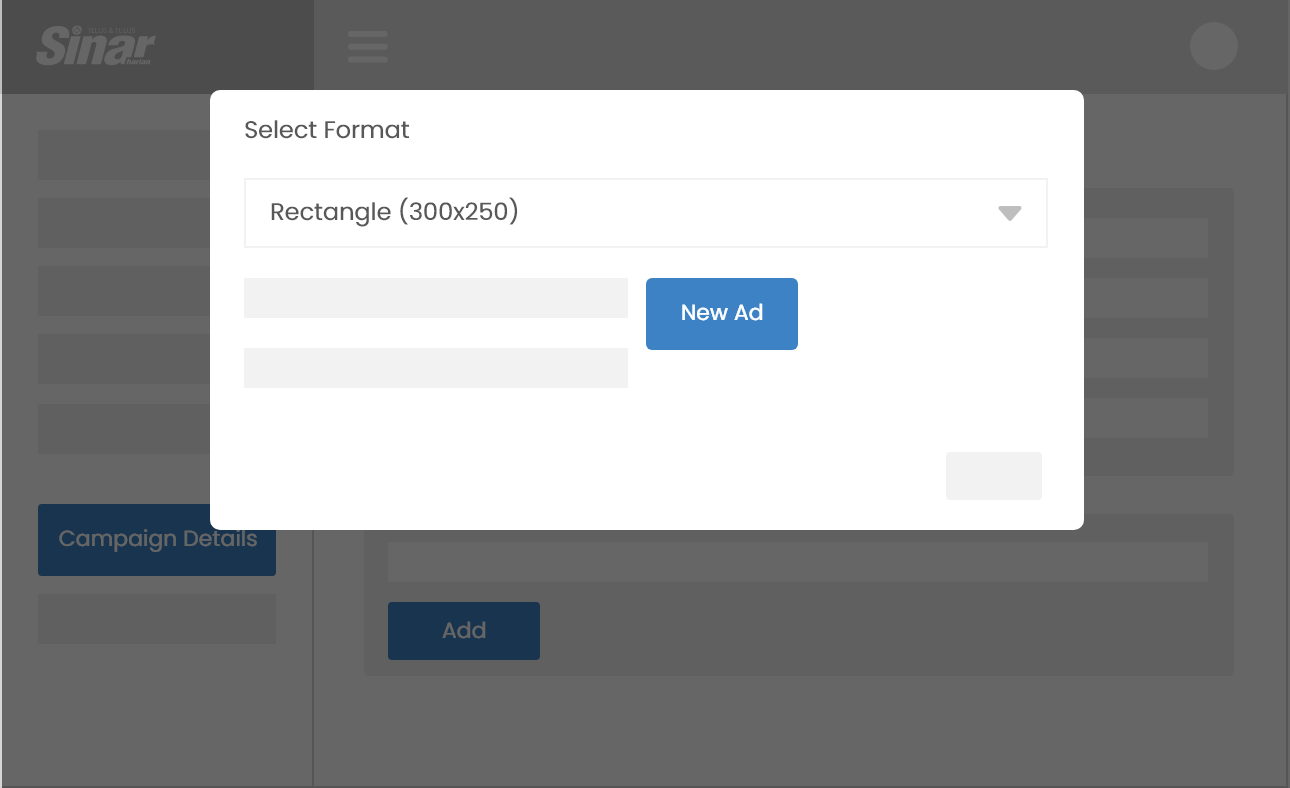Screen dimensions: 1290x788
Task: Click the Sinar logo
Action: (96, 46)
